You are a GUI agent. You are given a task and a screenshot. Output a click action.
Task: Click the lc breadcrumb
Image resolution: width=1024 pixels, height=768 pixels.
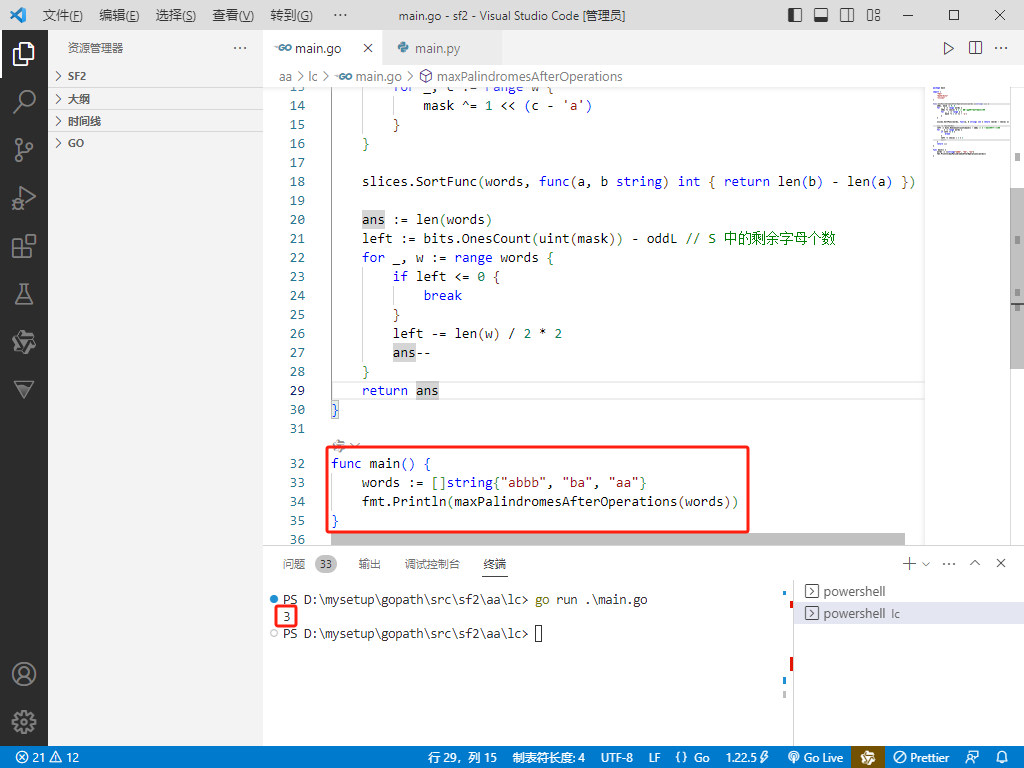pyautogui.click(x=313, y=77)
